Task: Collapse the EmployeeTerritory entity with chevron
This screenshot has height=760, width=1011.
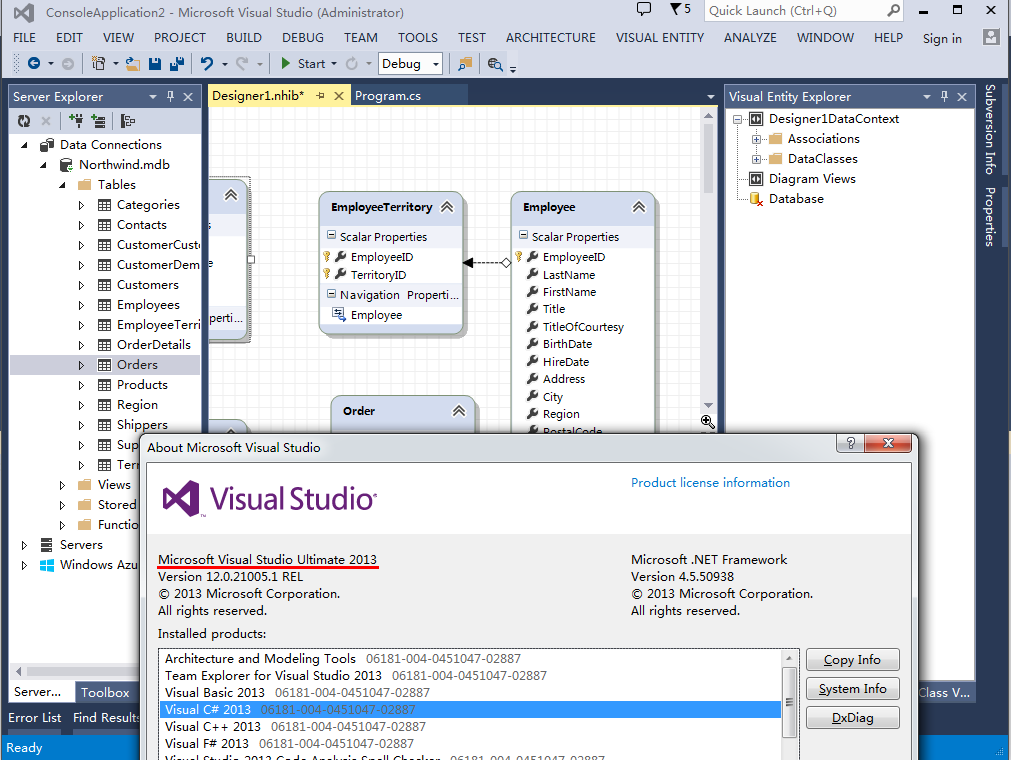Action: point(447,207)
